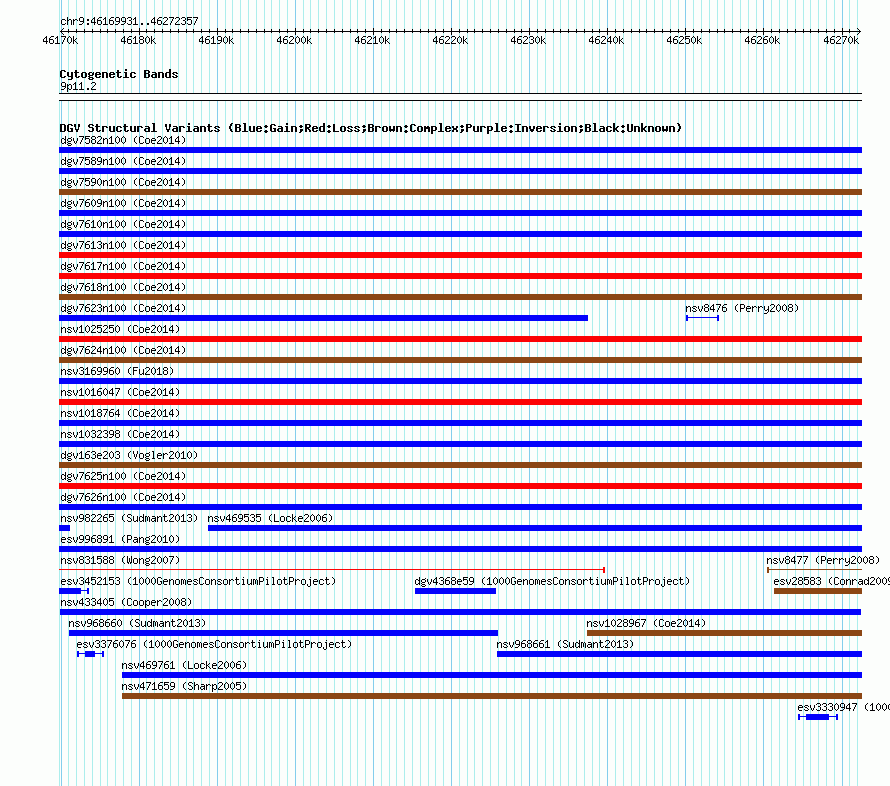Screen dimensions: 890x786
Task: Click the brown nsv1028967 variant bar
Action: point(724,633)
